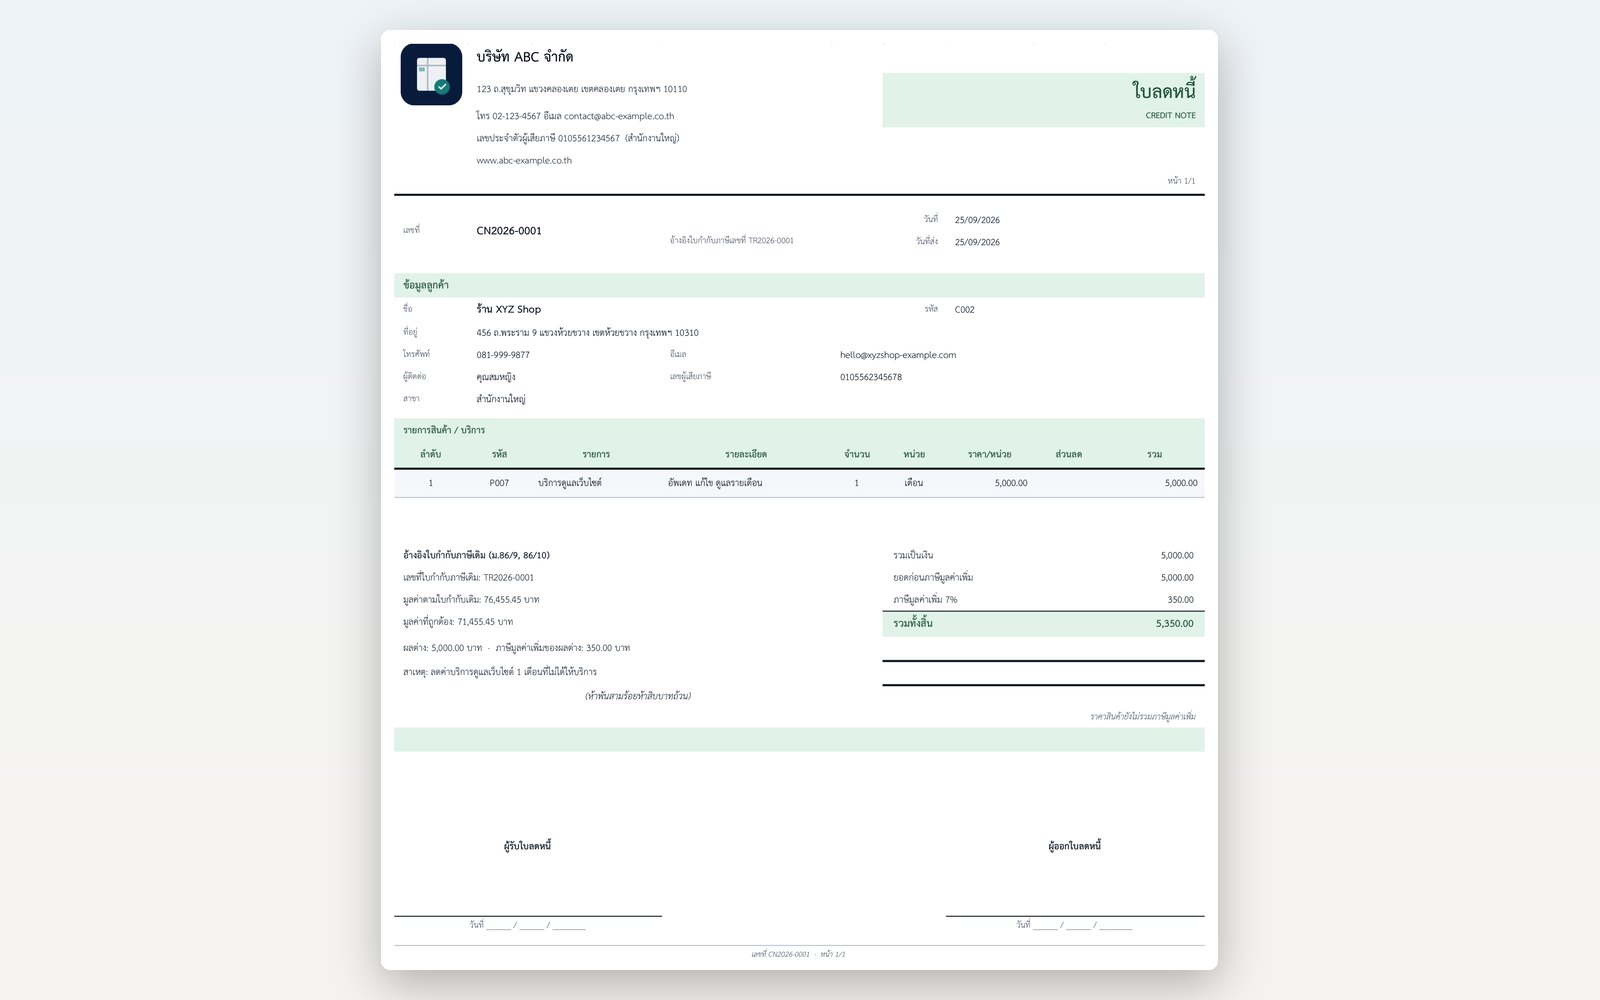Select the date value beside วันที่ส่ง
1600x1000 pixels.
977,242
